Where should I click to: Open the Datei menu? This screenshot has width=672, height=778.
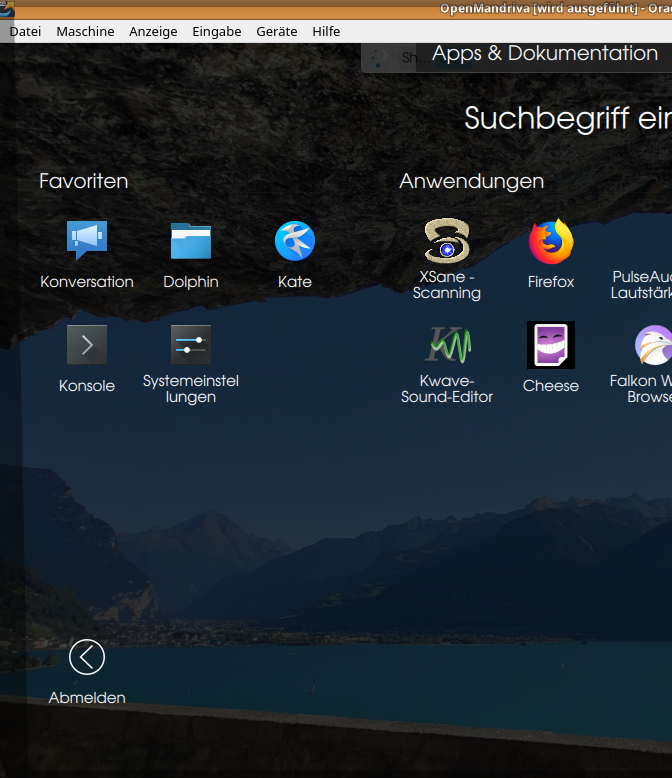coord(25,31)
